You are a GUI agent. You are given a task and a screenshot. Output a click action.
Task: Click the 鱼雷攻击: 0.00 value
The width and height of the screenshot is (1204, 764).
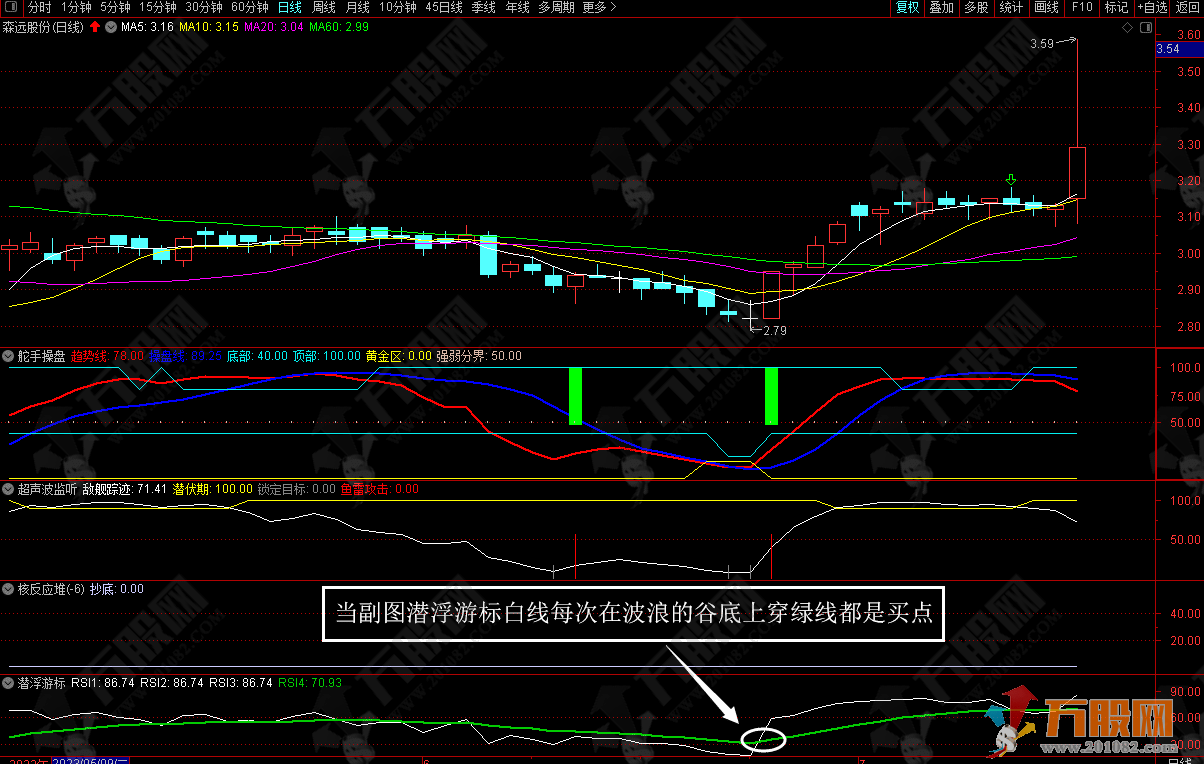379,489
